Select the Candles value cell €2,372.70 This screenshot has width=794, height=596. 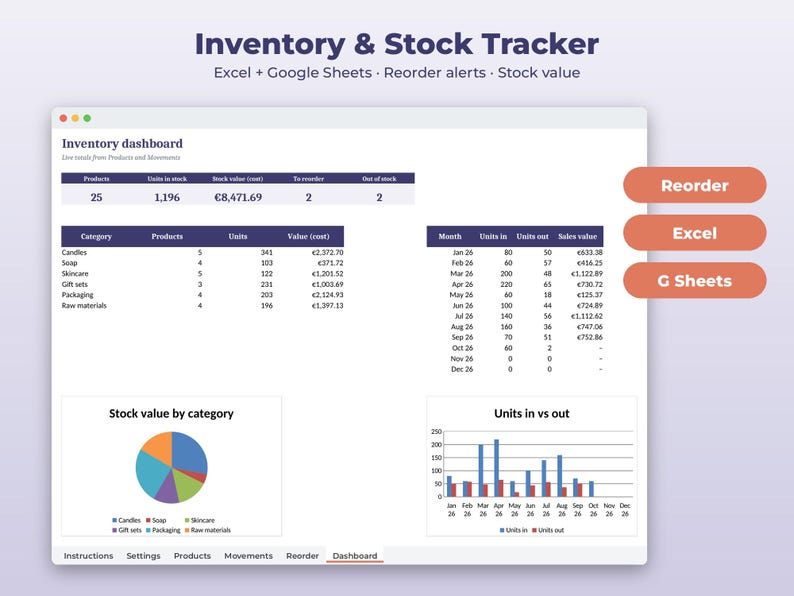point(327,252)
